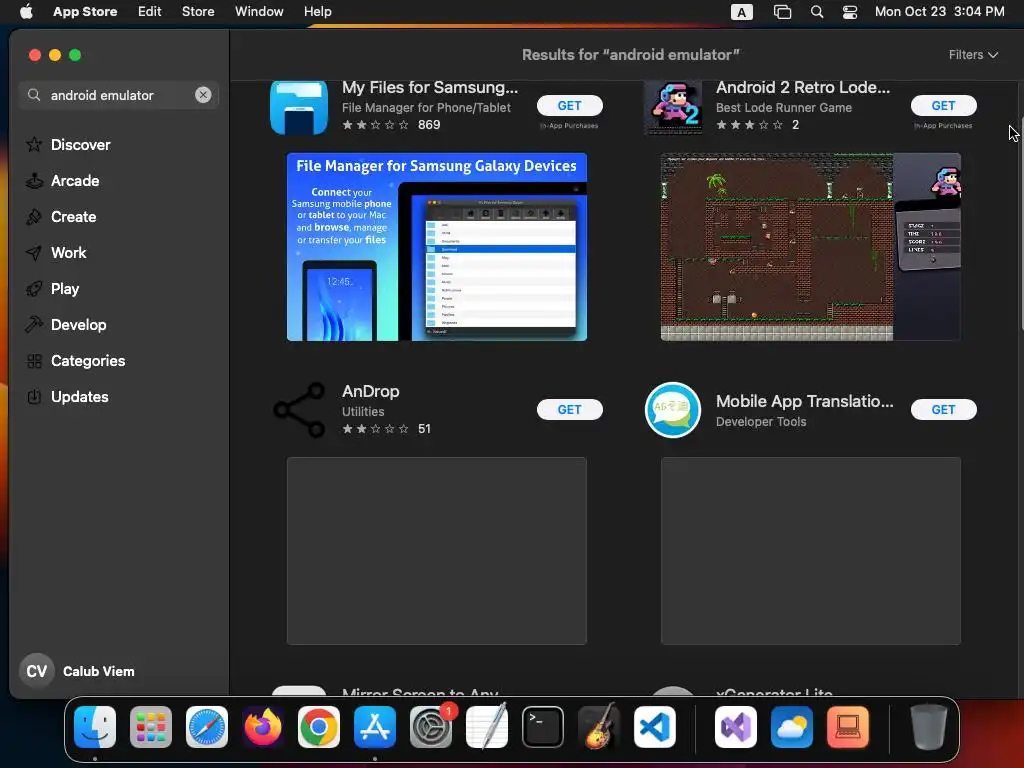The width and height of the screenshot is (1024, 768).
Task: Open the Mobile App Translation title
Action: tap(805, 401)
